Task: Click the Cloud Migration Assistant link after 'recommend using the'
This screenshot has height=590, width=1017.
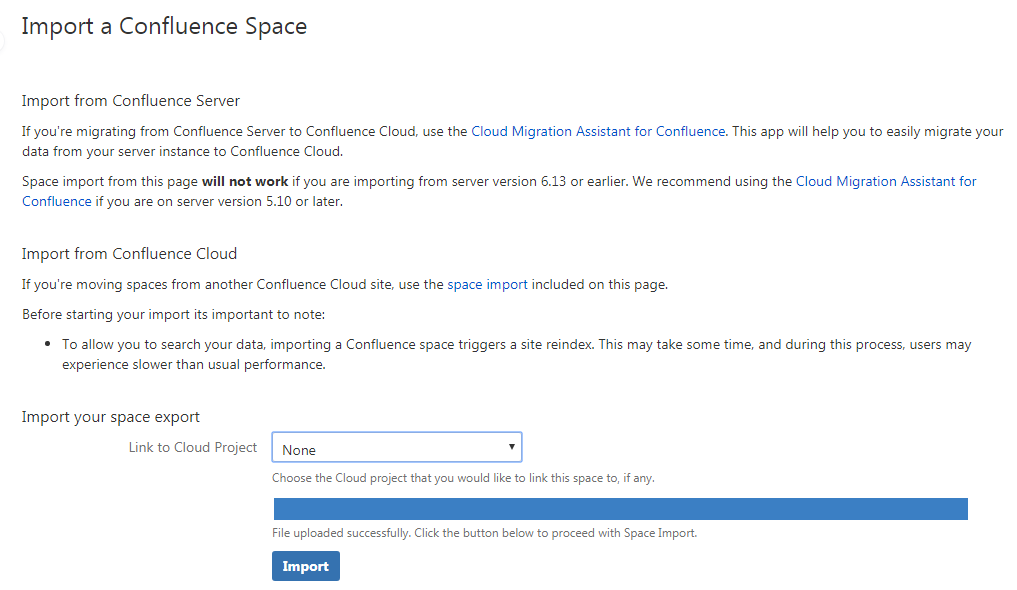Action: 885,182
